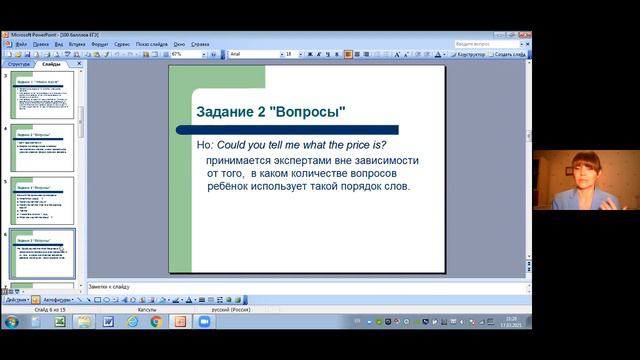Open the Справка menu
The height and width of the screenshot is (360, 640).
[200, 44]
